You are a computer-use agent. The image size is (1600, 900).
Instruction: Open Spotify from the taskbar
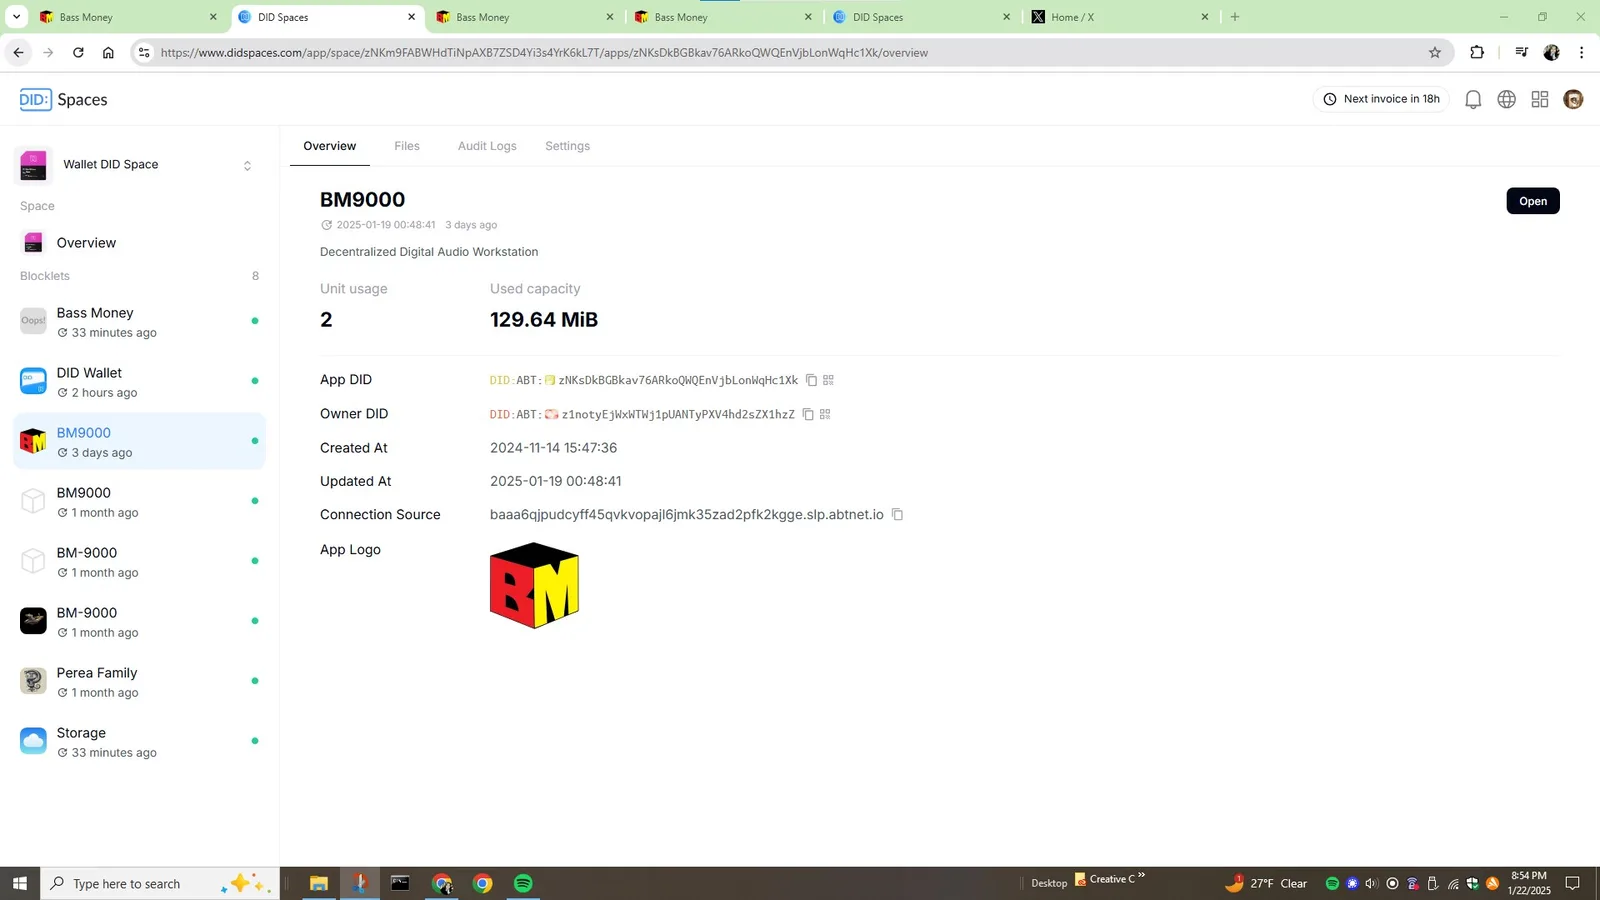pos(523,883)
